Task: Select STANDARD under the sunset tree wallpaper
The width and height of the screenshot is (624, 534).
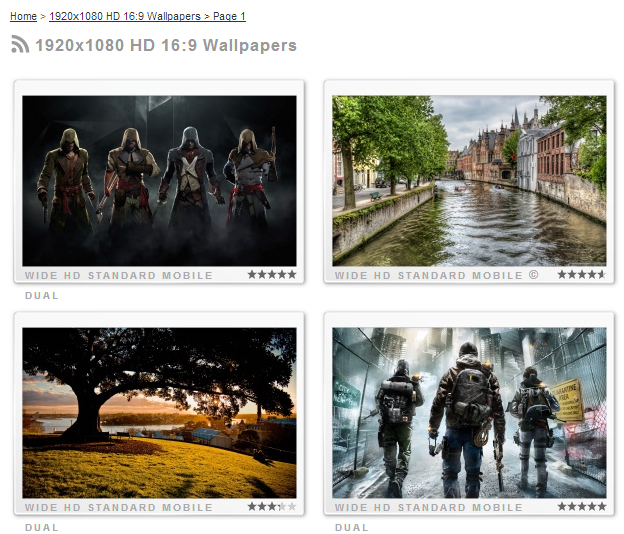Action: point(122,507)
